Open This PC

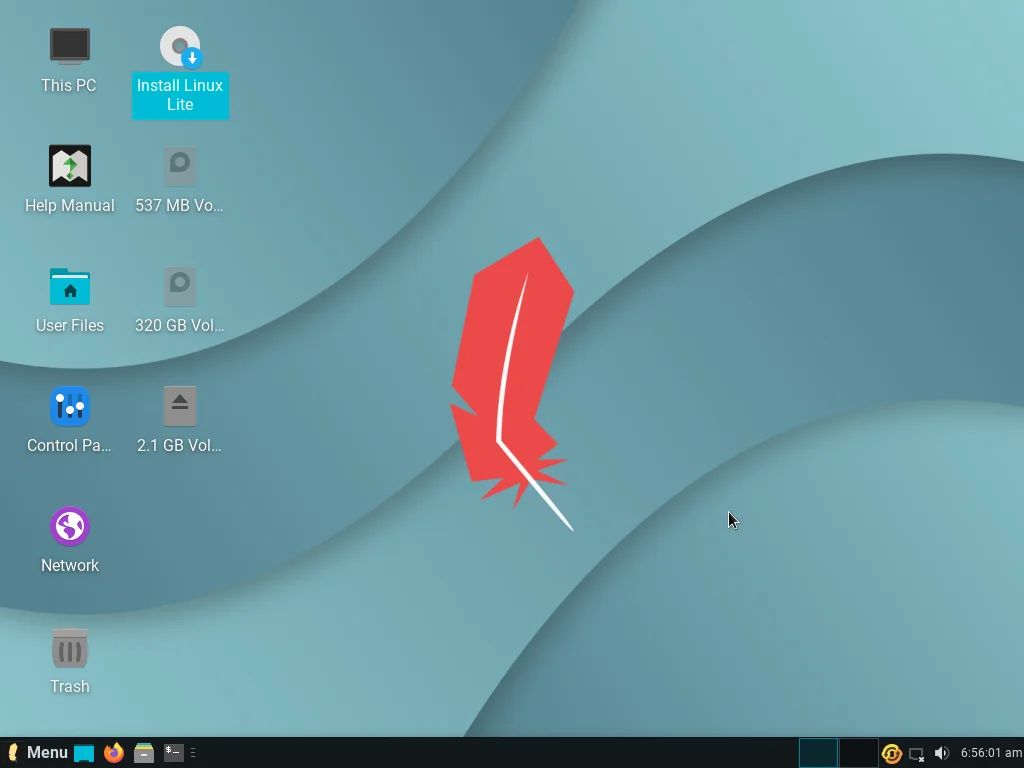coord(68,46)
